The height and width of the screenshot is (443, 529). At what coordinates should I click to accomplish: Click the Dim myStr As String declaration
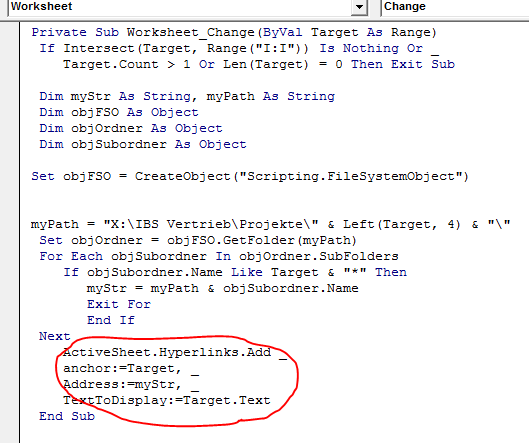pos(187,96)
